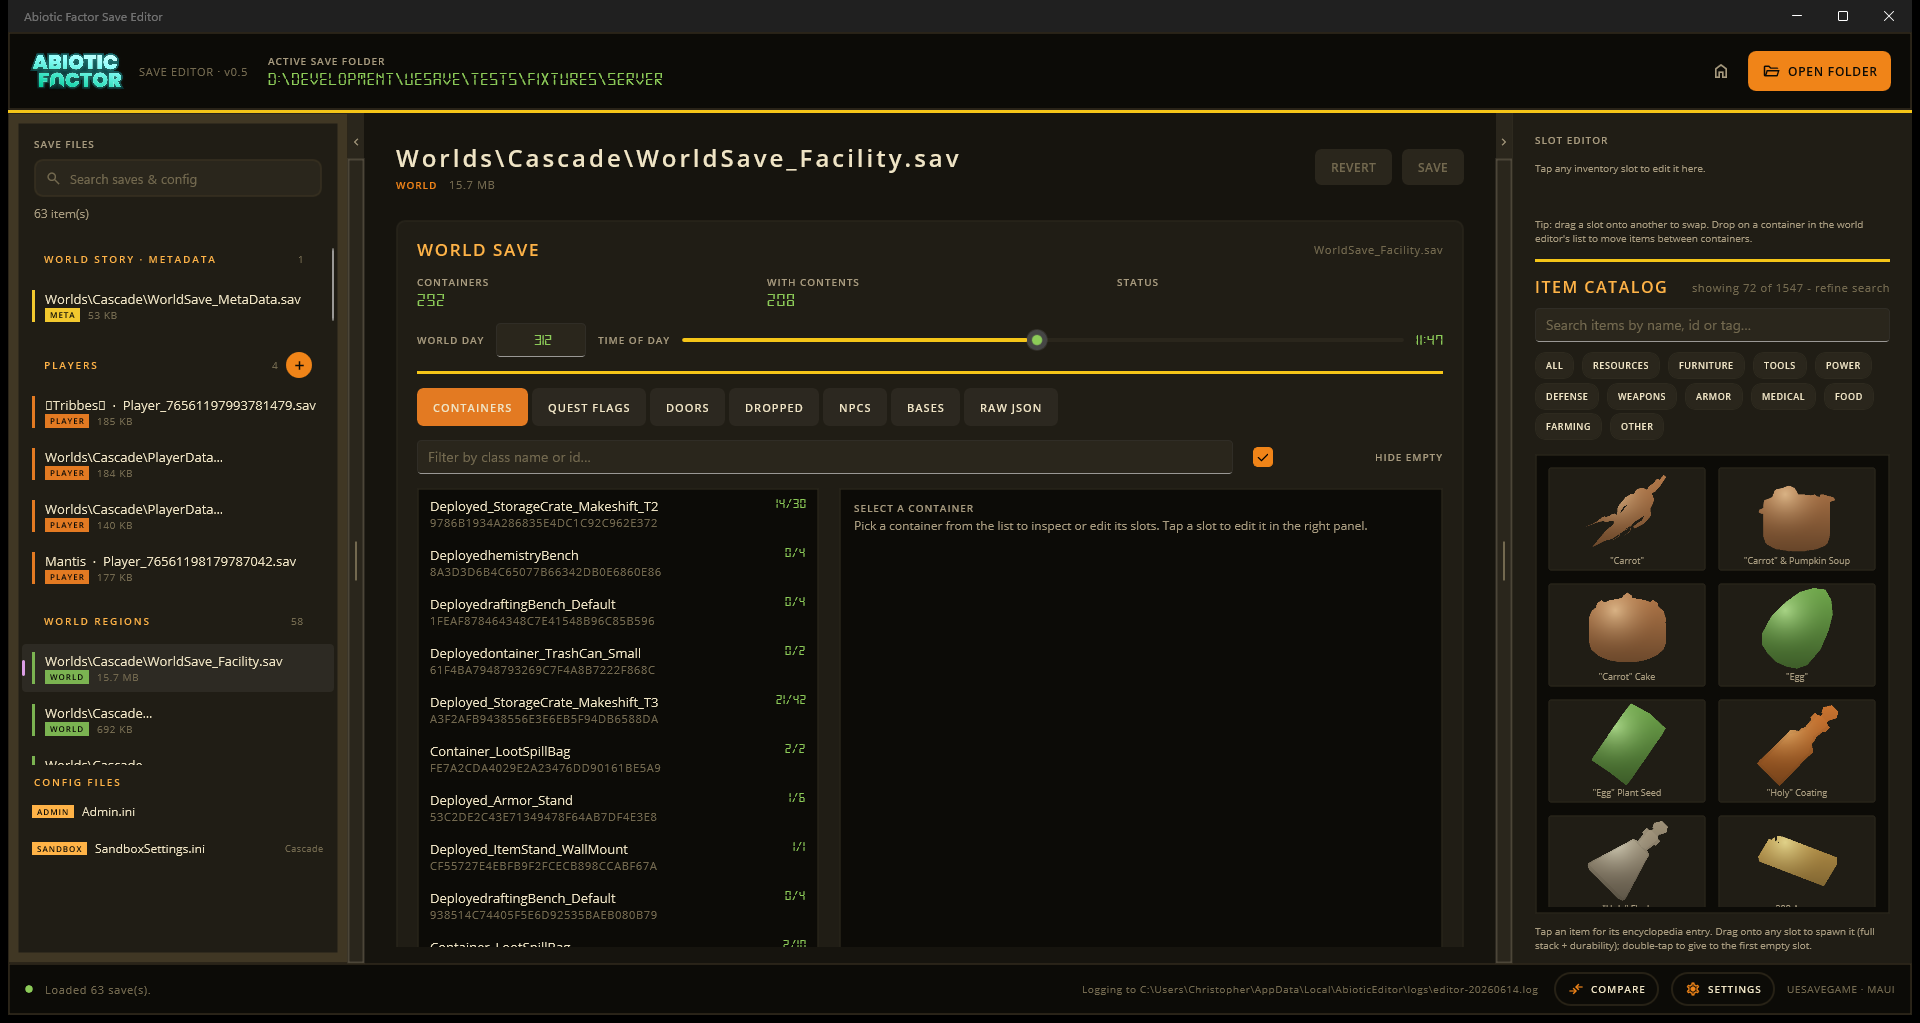This screenshot has height=1023, width=1920.
Task: Open Player_76561197993781479.sav save file
Action: [177, 412]
